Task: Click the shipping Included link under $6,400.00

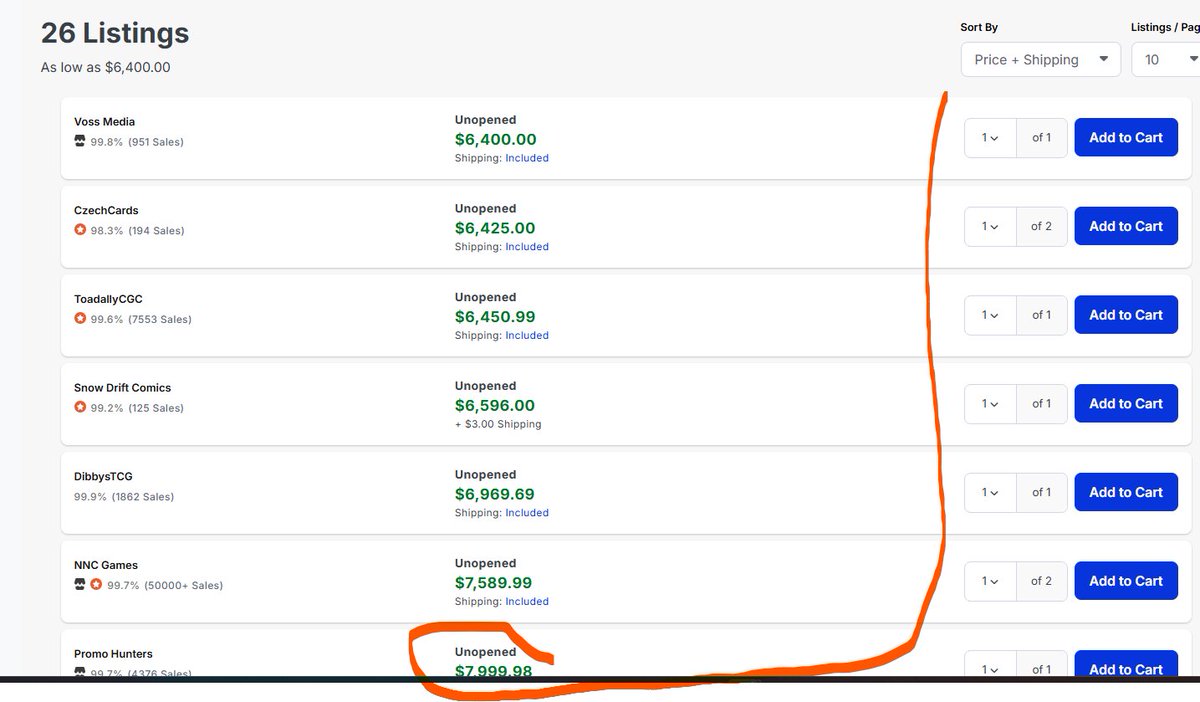Action: 527,158
